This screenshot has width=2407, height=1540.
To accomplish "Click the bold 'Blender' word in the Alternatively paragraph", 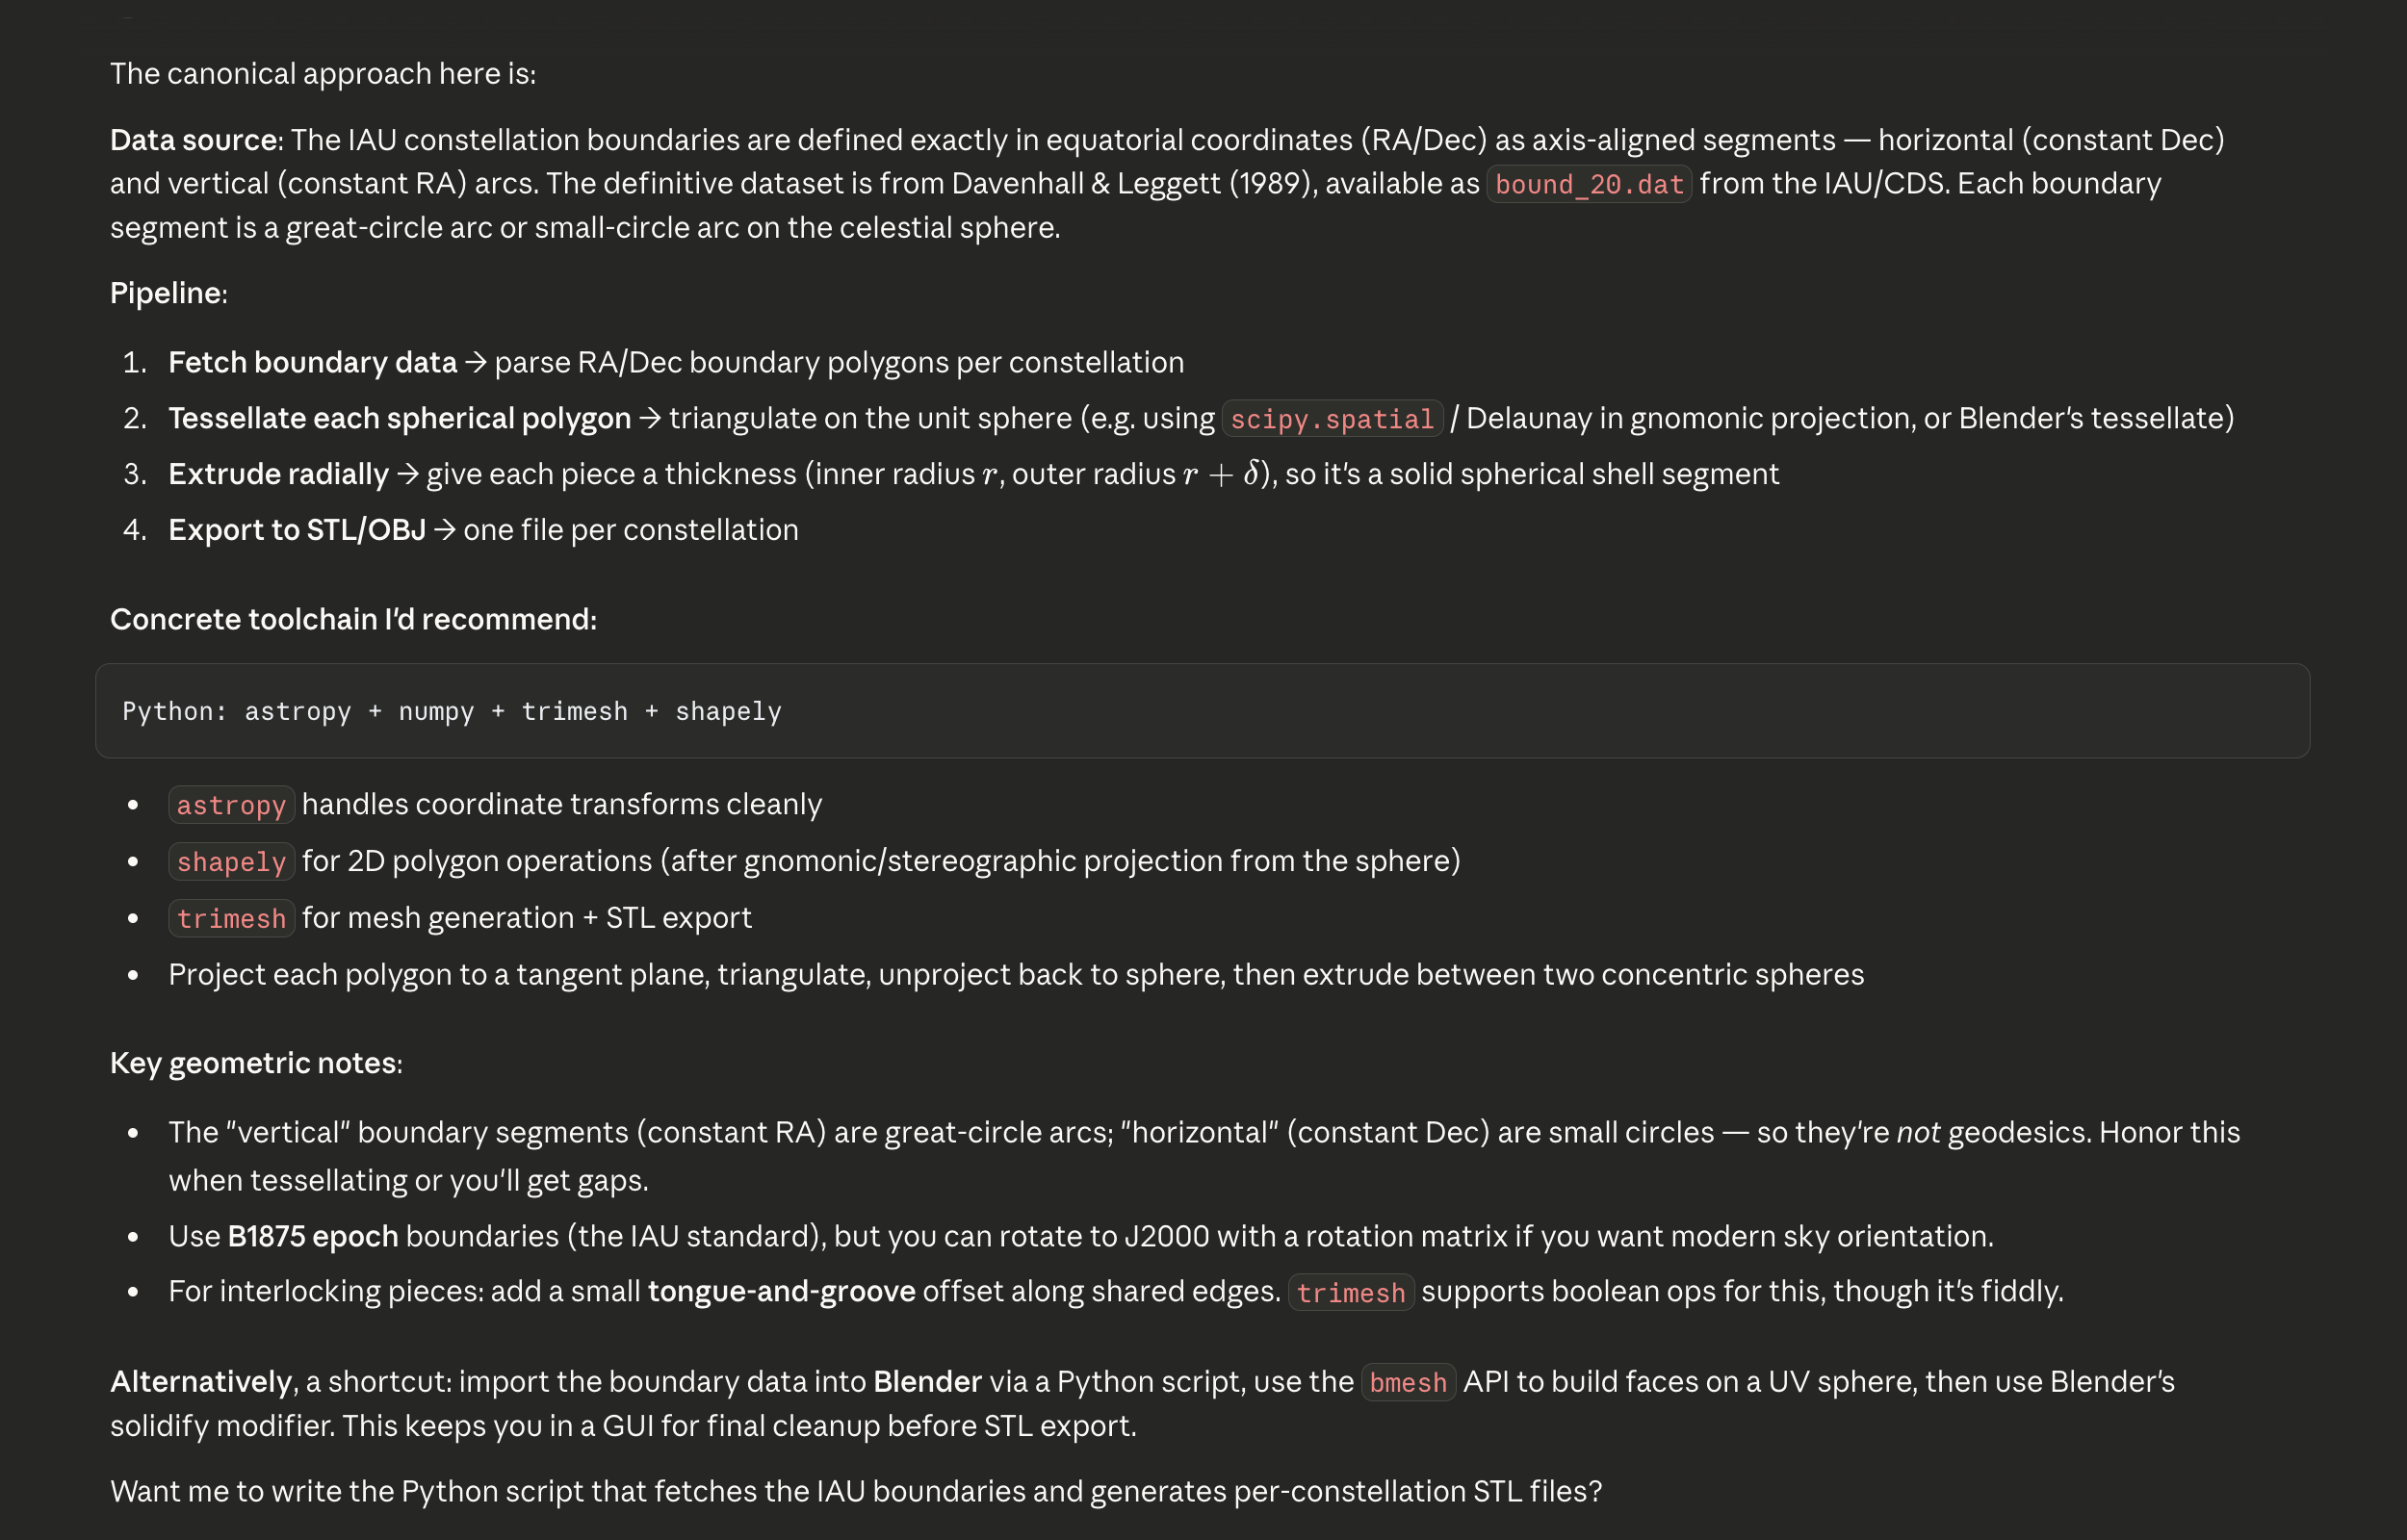I will [x=927, y=1382].
